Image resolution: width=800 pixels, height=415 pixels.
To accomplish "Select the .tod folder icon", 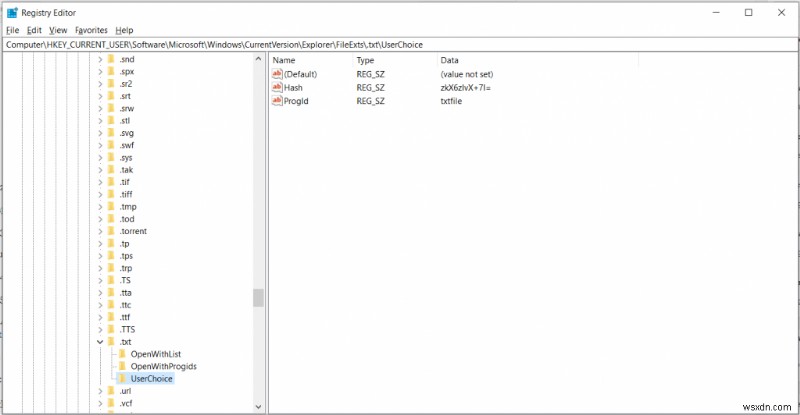I will pyautogui.click(x=111, y=219).
